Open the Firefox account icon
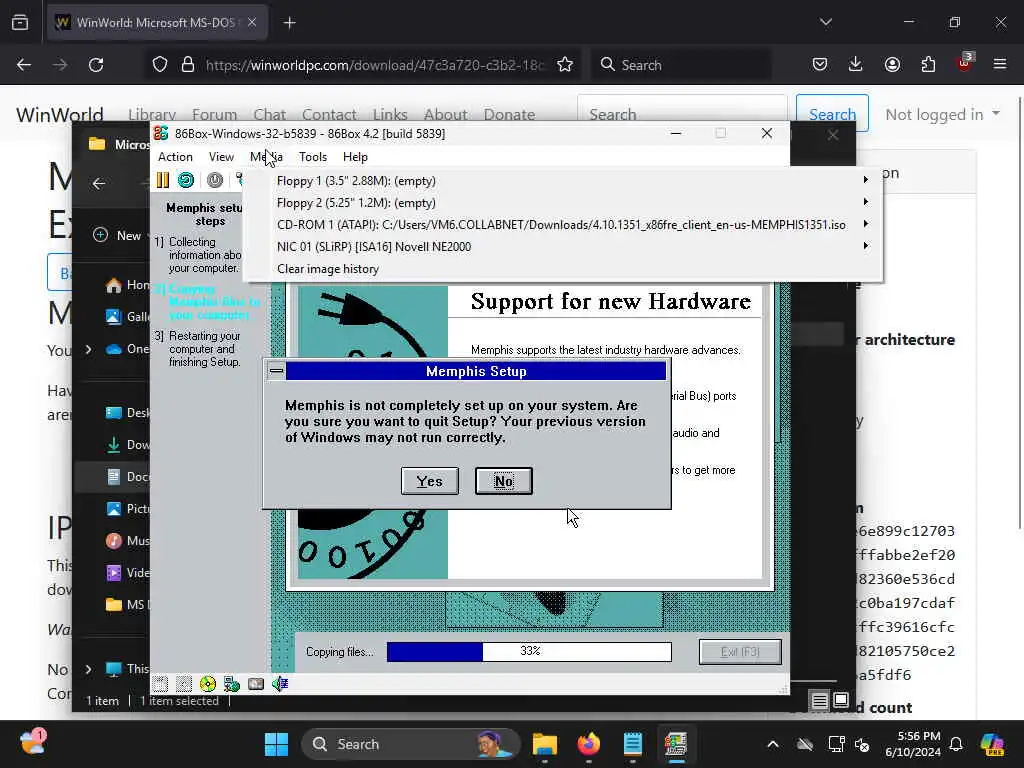 (x=892, y=65)
